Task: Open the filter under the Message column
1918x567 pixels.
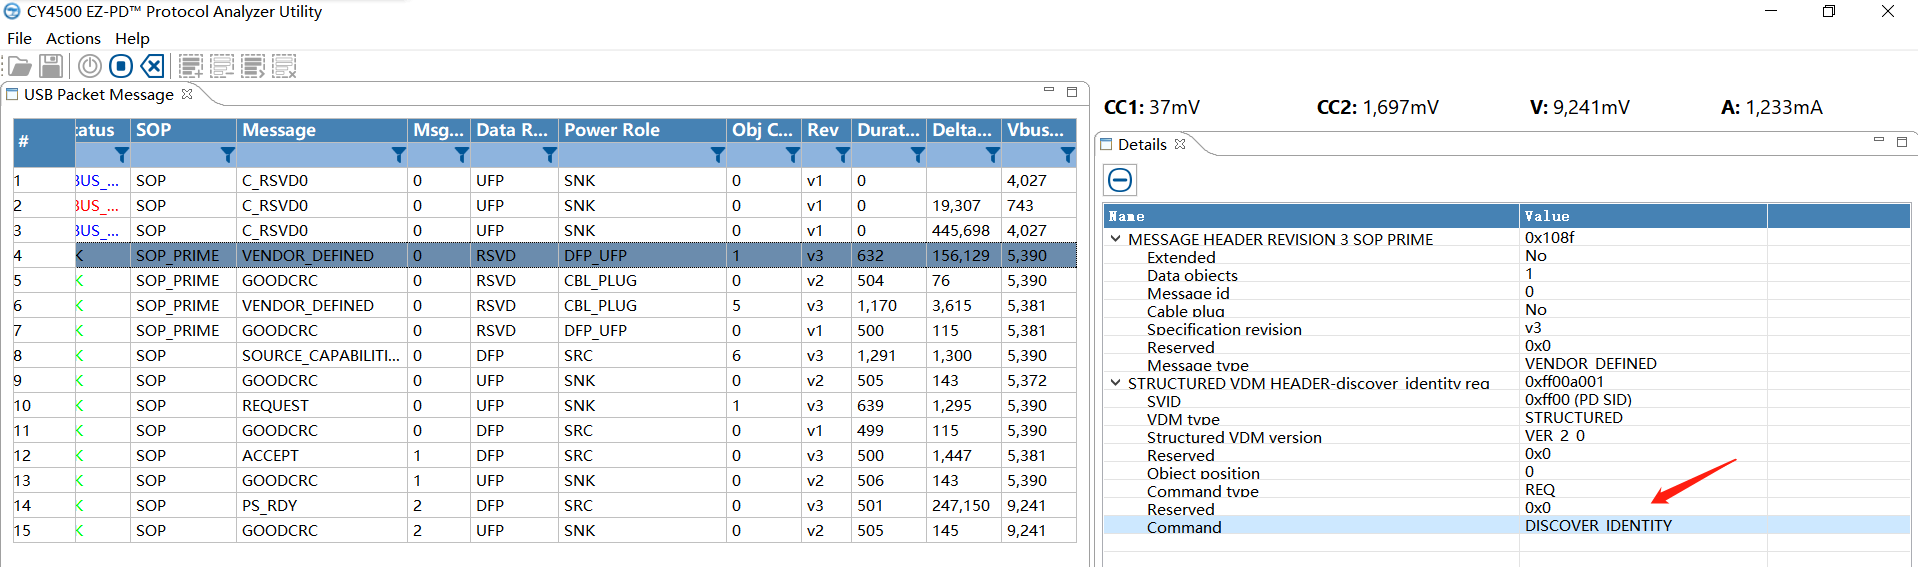Action: [x=398, y=155]
